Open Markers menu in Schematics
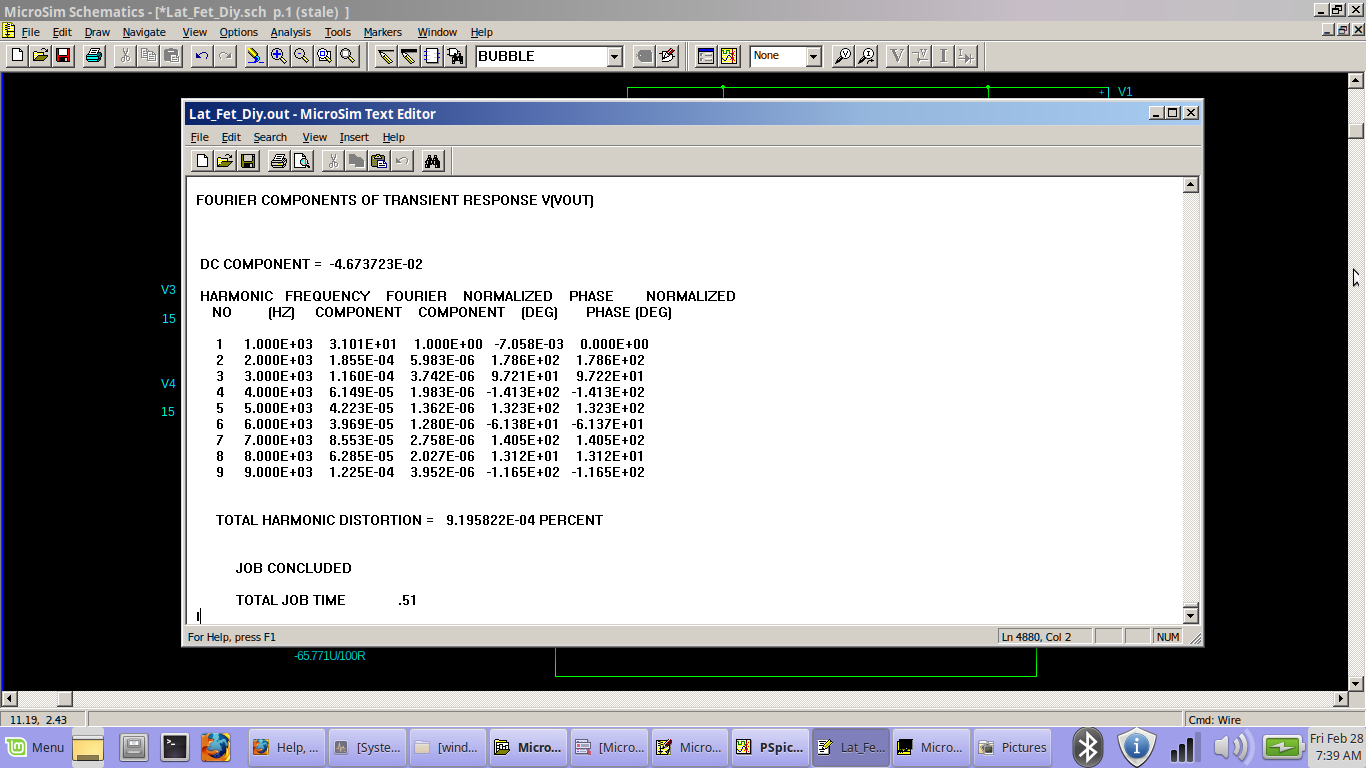 pyautogui.click(x=383, y=32)
